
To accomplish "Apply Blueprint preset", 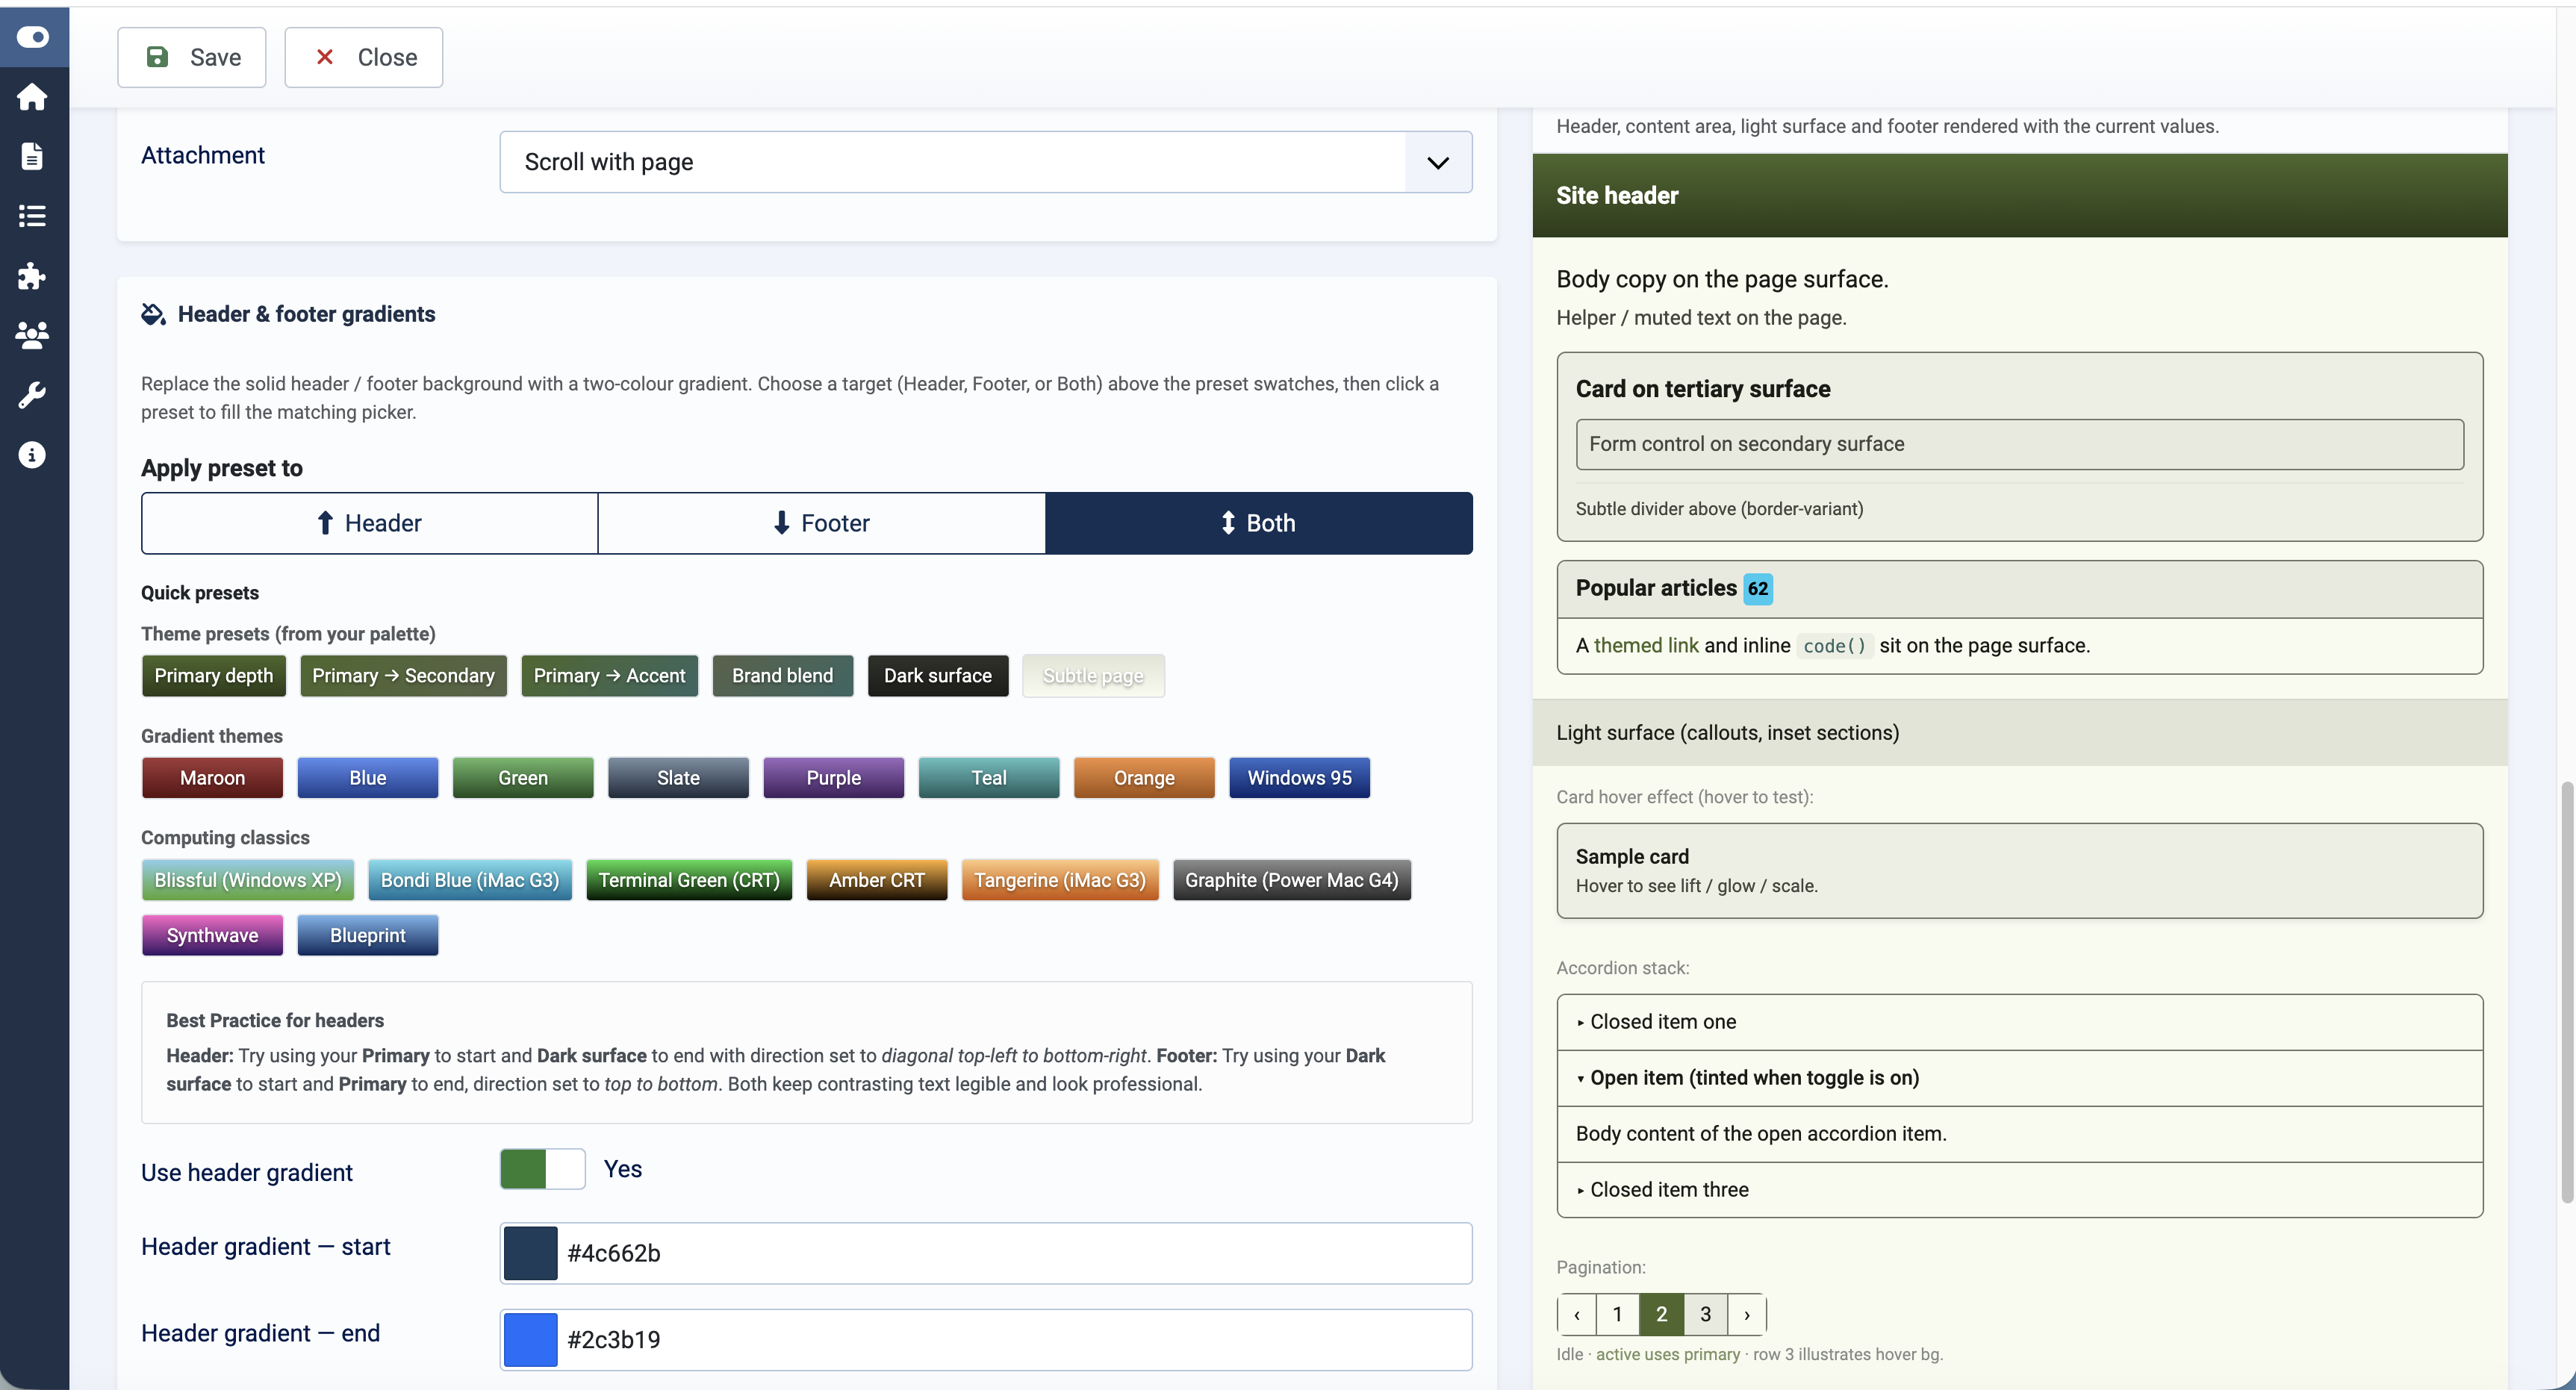I will tap(367, 936).
